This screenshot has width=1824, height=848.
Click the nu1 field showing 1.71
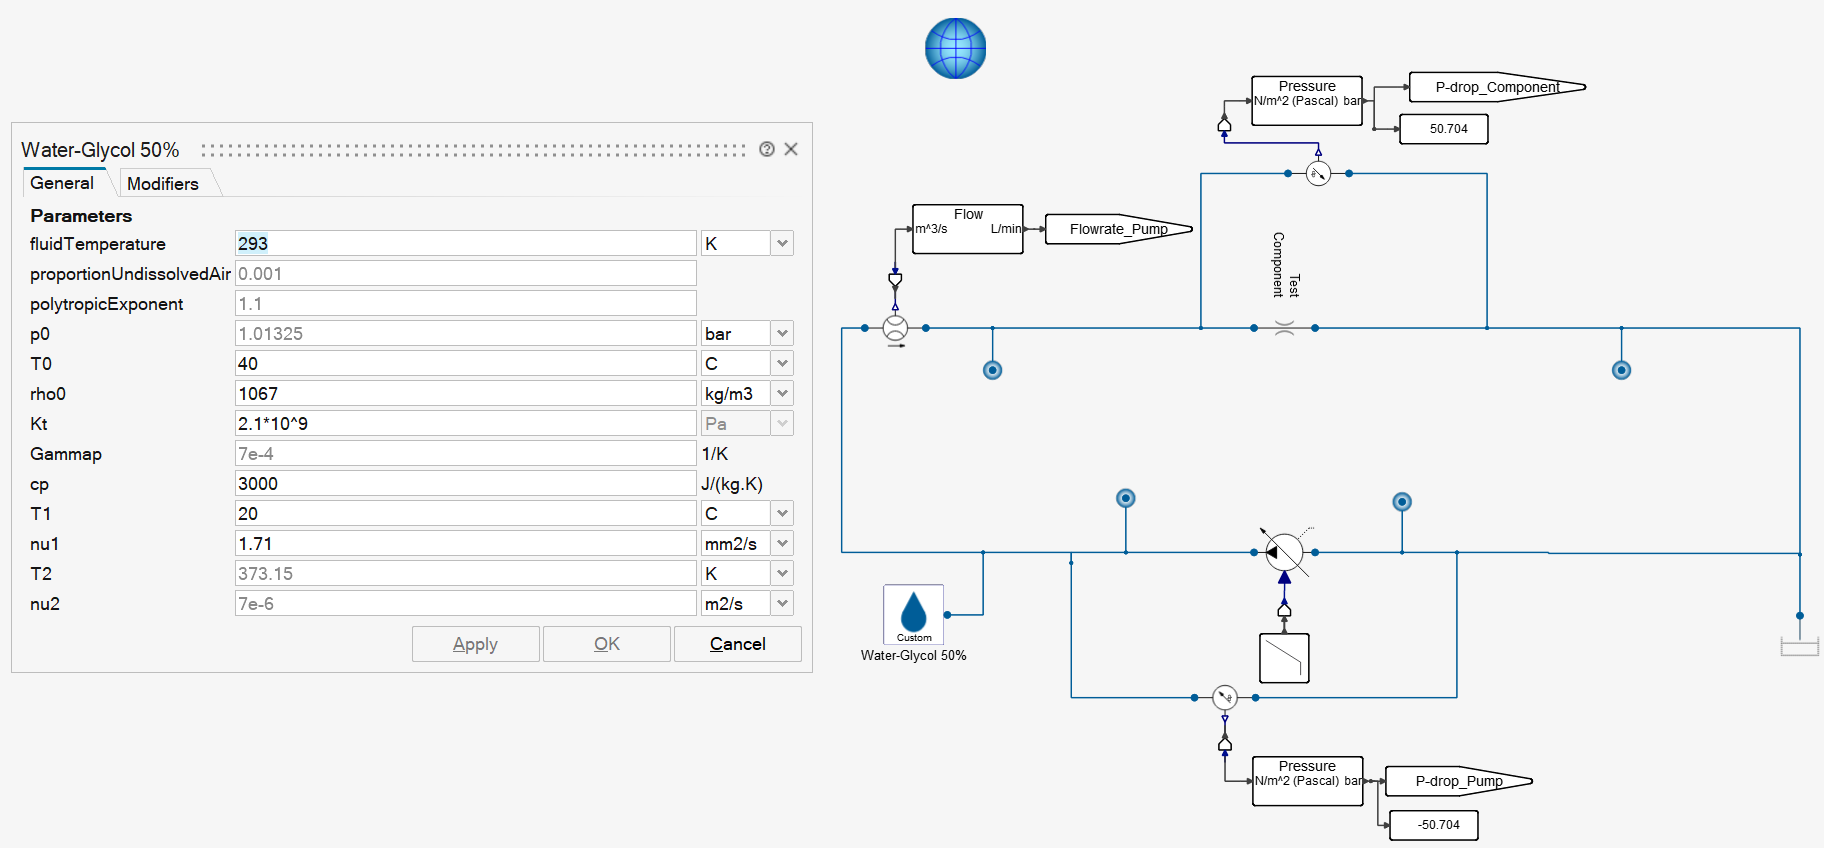tap(465, 543)
